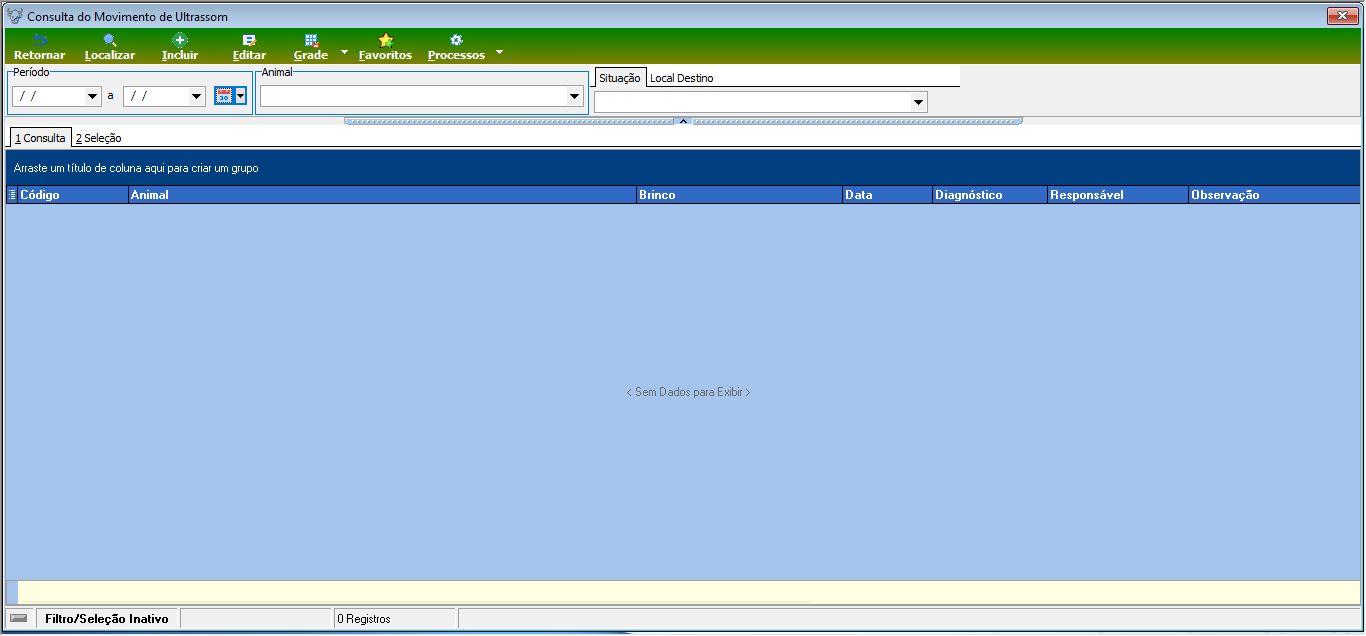Click the status bar indicator icon
The width and height of the screenshot is (1366, 636).
click(x=18, y=618)
